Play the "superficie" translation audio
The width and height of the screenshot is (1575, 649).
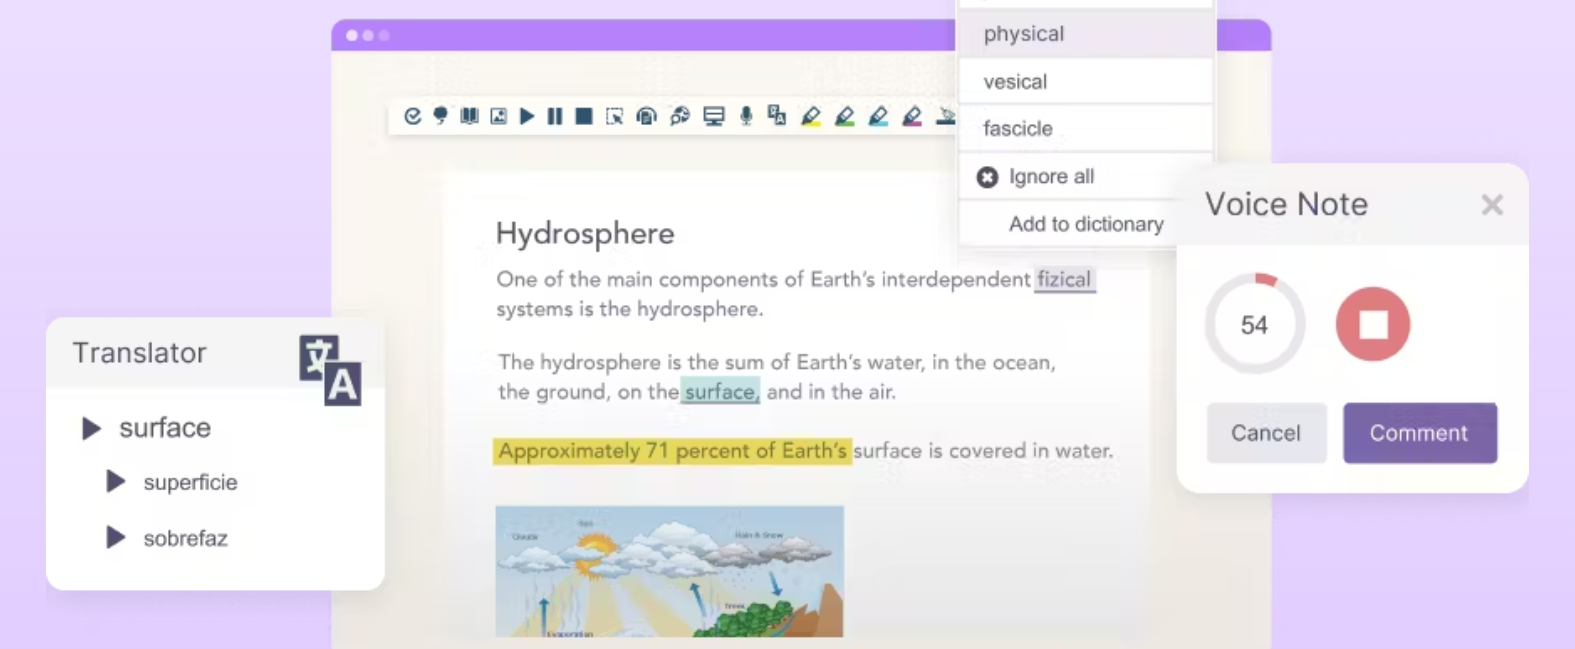[x=116, y=482]
